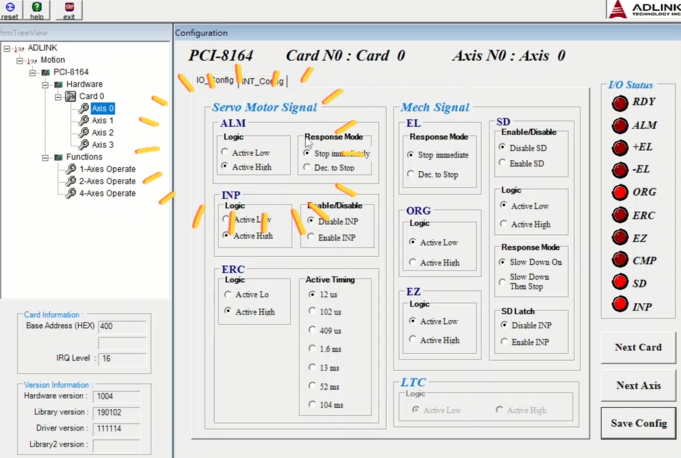Select ALM logic Active Low
This screenshot has width=681, height=458.
point(225,152)
